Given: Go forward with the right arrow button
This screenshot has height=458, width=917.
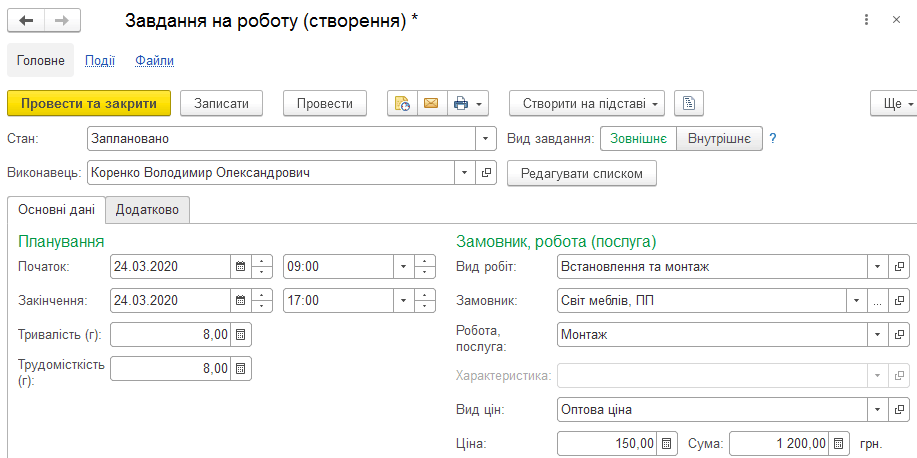Looking at the screenshot, I should 62,20.
